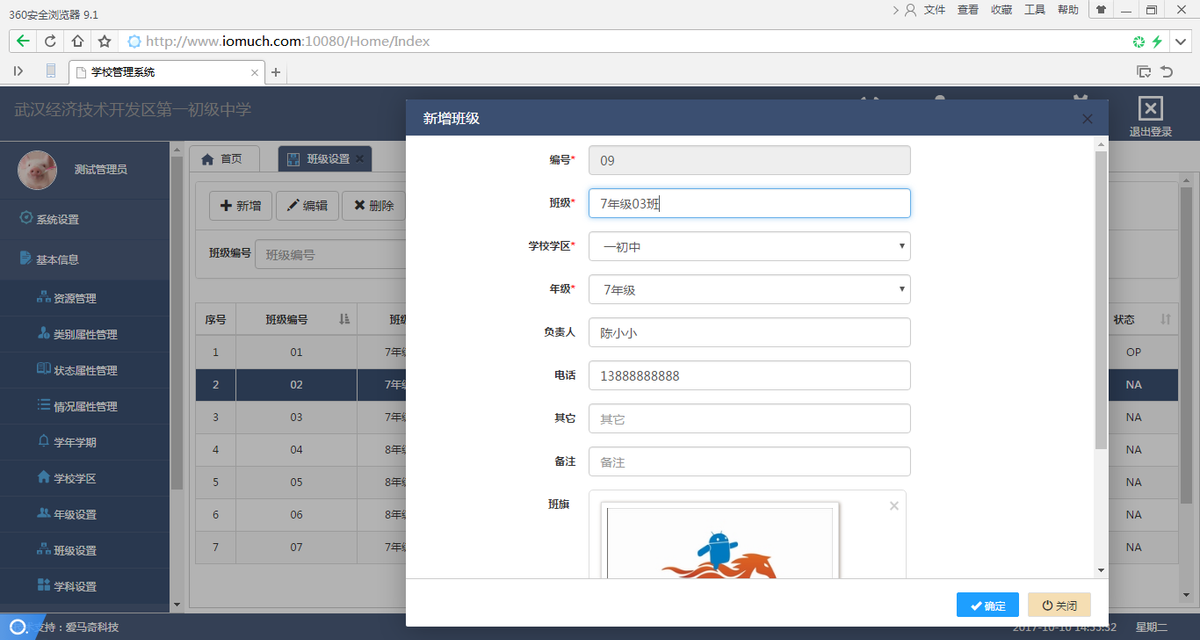Click the green 360 spinner icon in the address bar

click(x=1138, y=42)
